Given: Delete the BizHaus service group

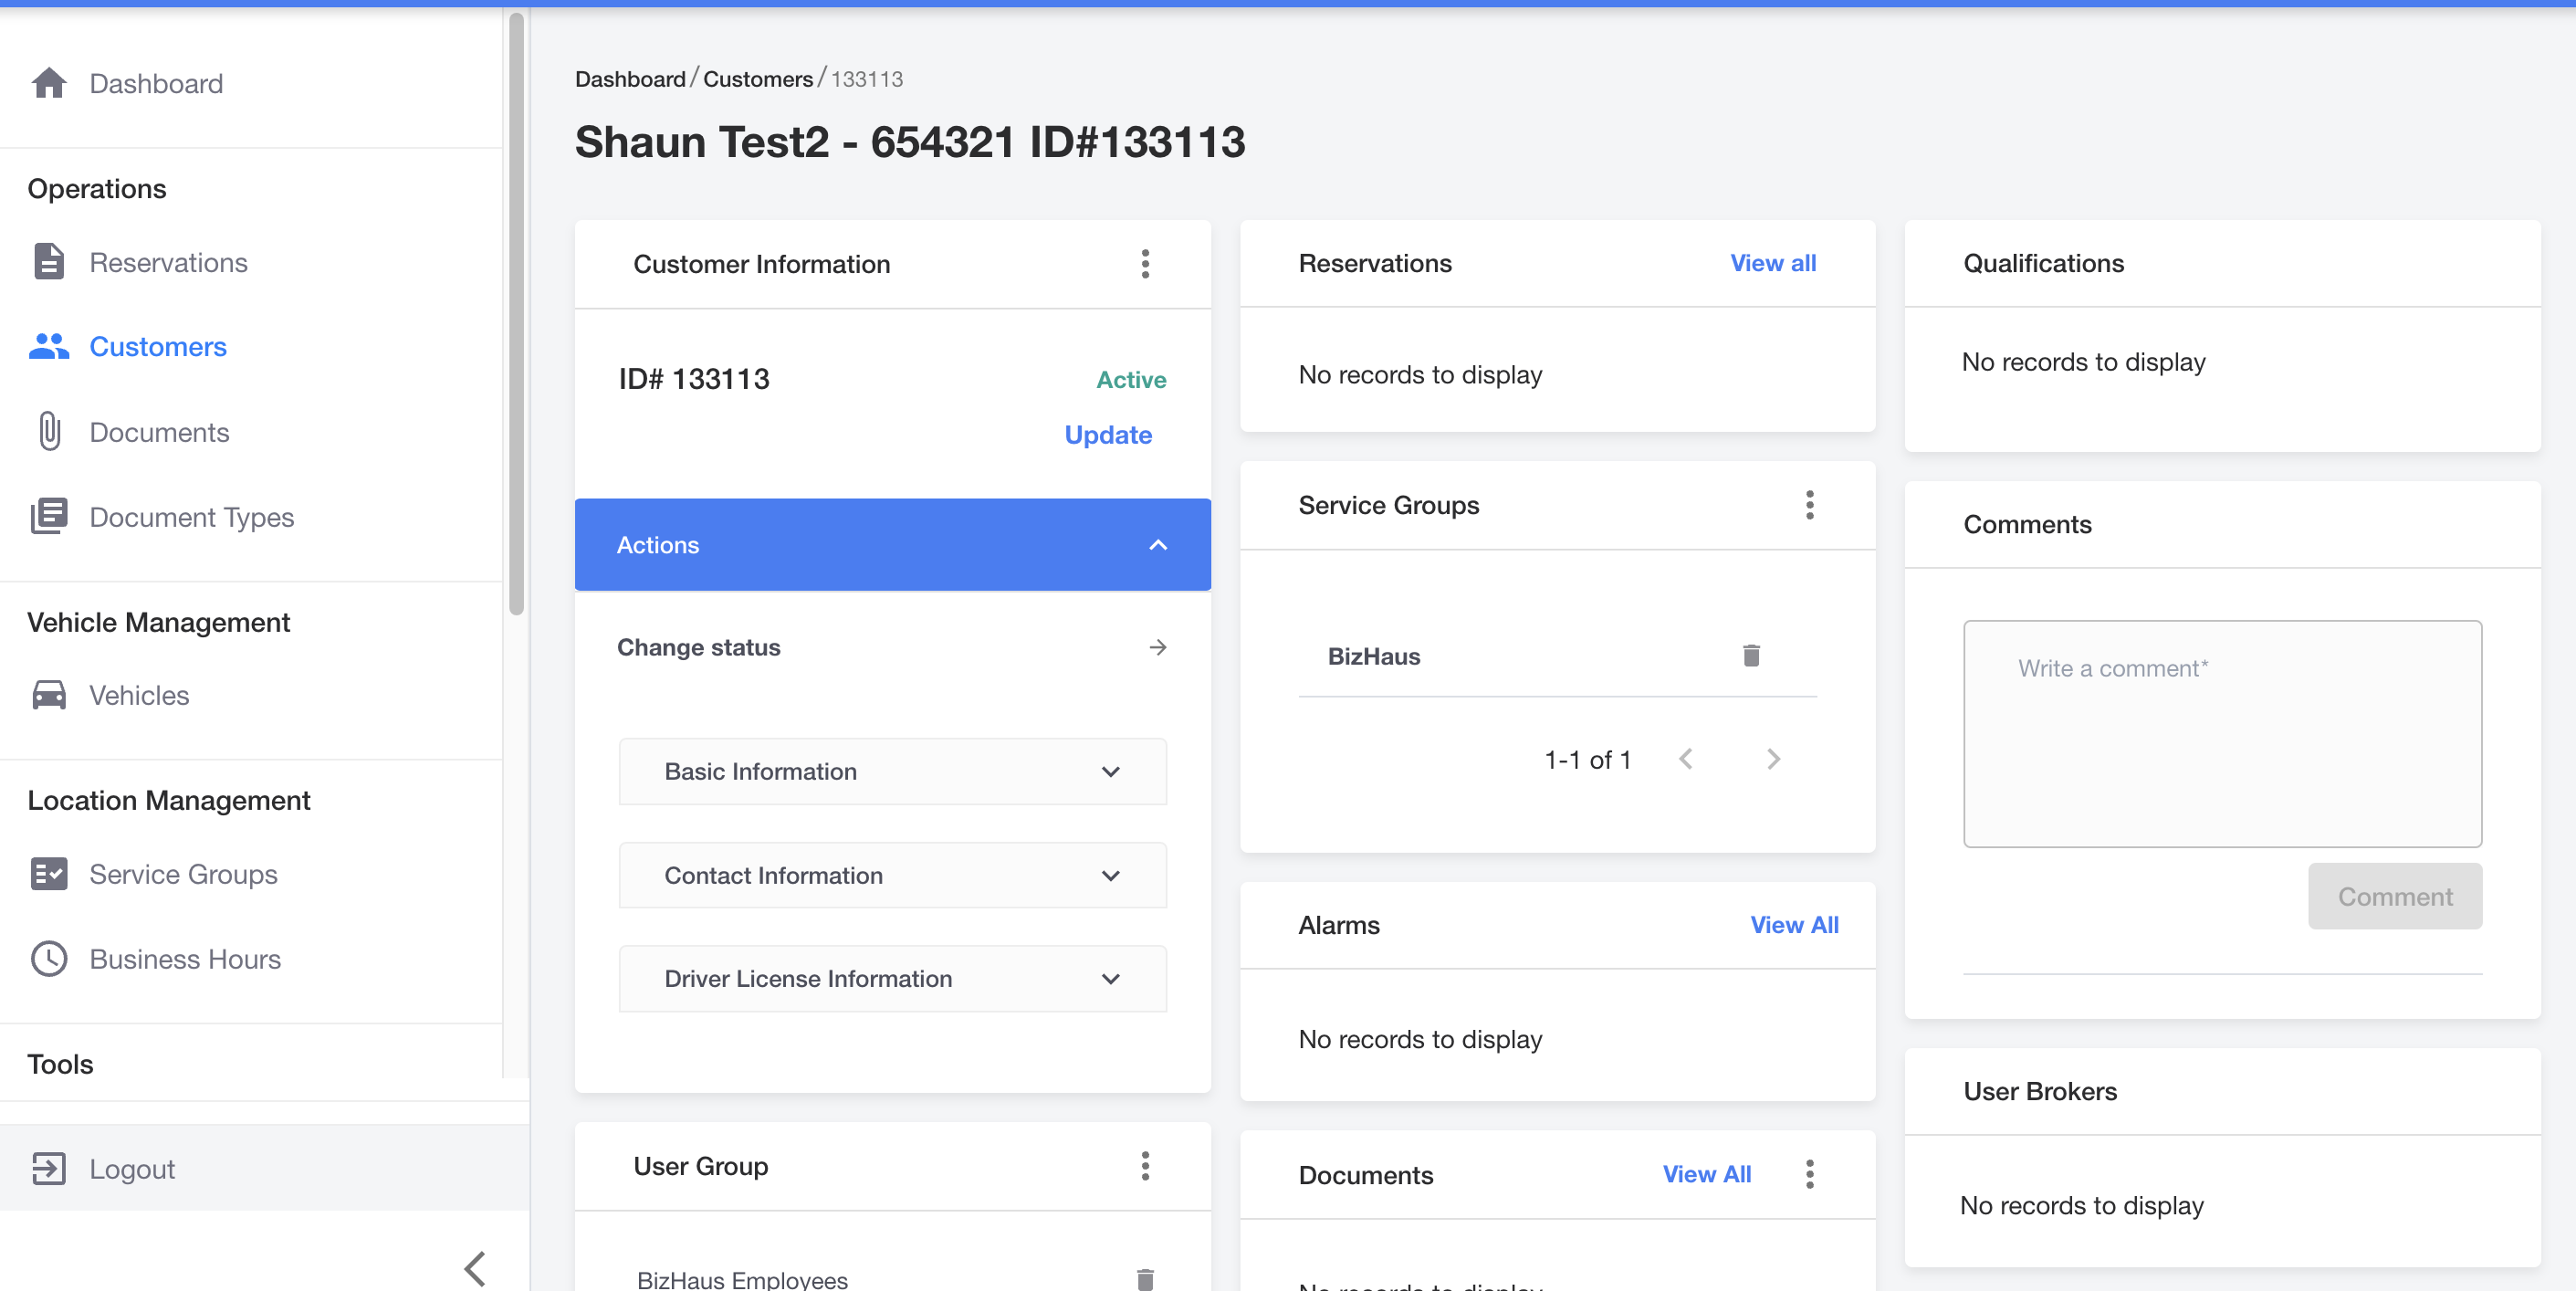Looking at the screenshot, I should point(1751,656).
